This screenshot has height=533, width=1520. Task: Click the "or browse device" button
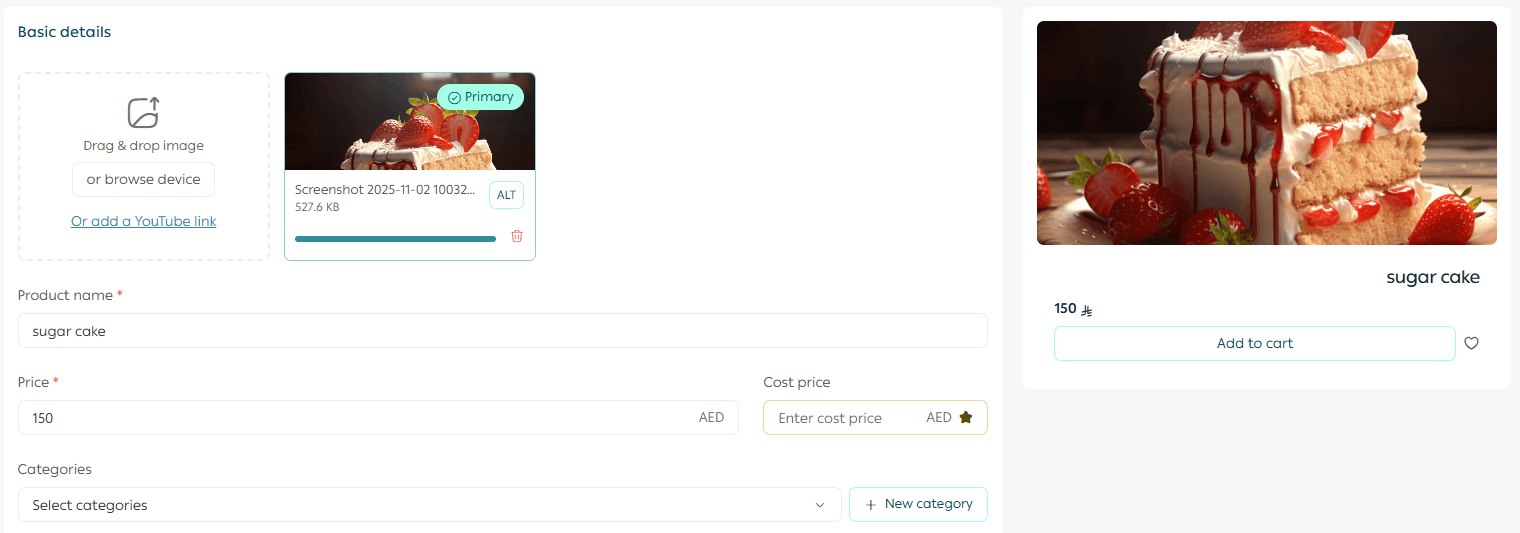(143, 179)
